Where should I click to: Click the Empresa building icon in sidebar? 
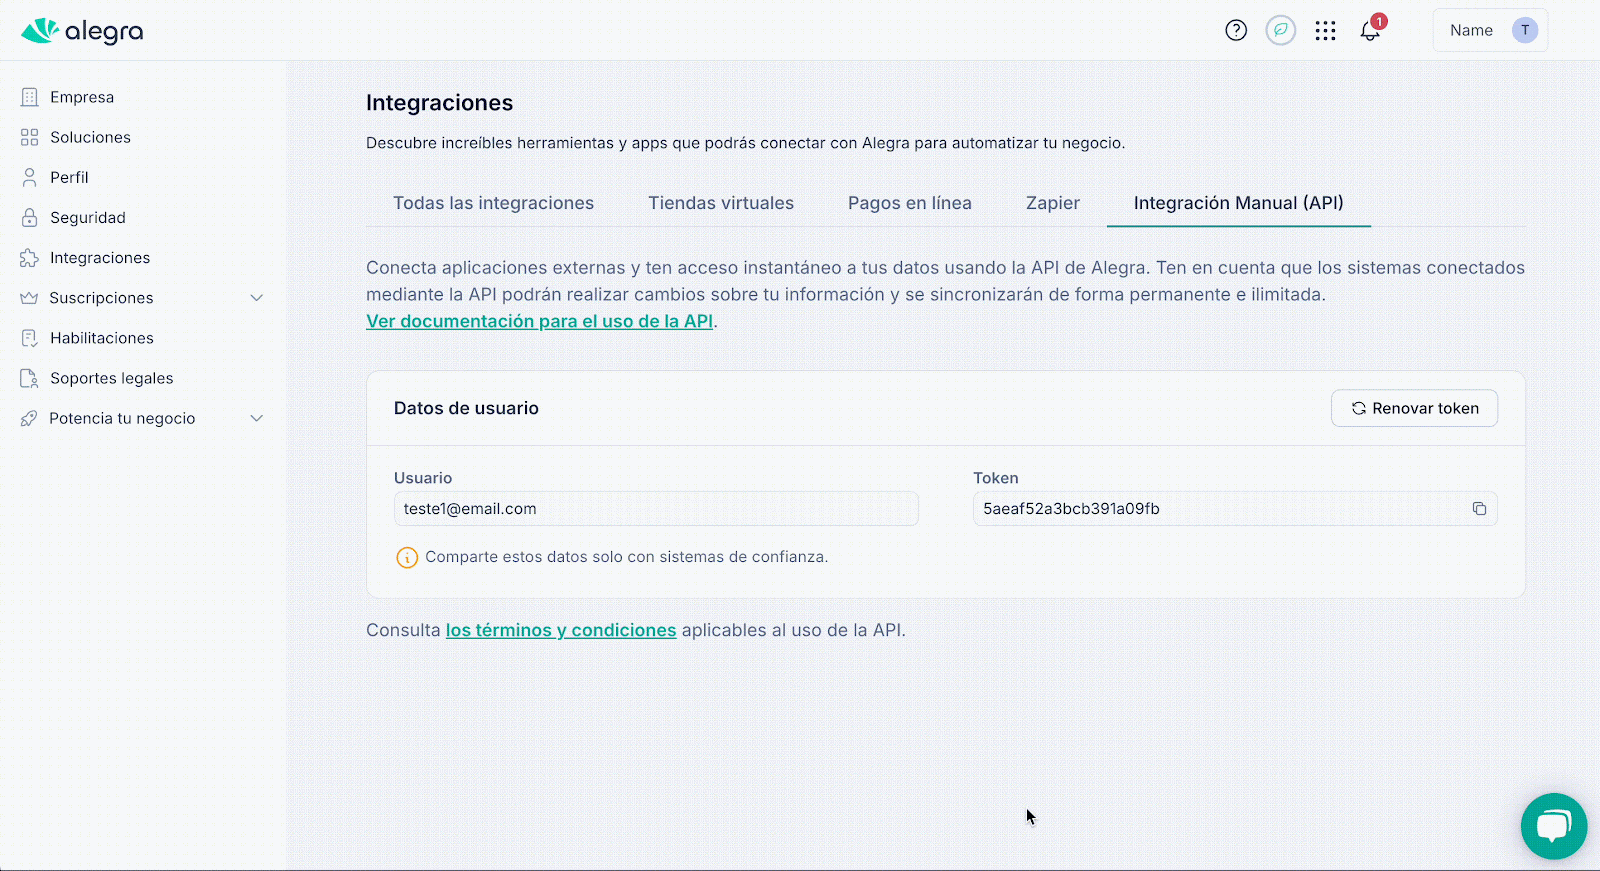(30, 97)
